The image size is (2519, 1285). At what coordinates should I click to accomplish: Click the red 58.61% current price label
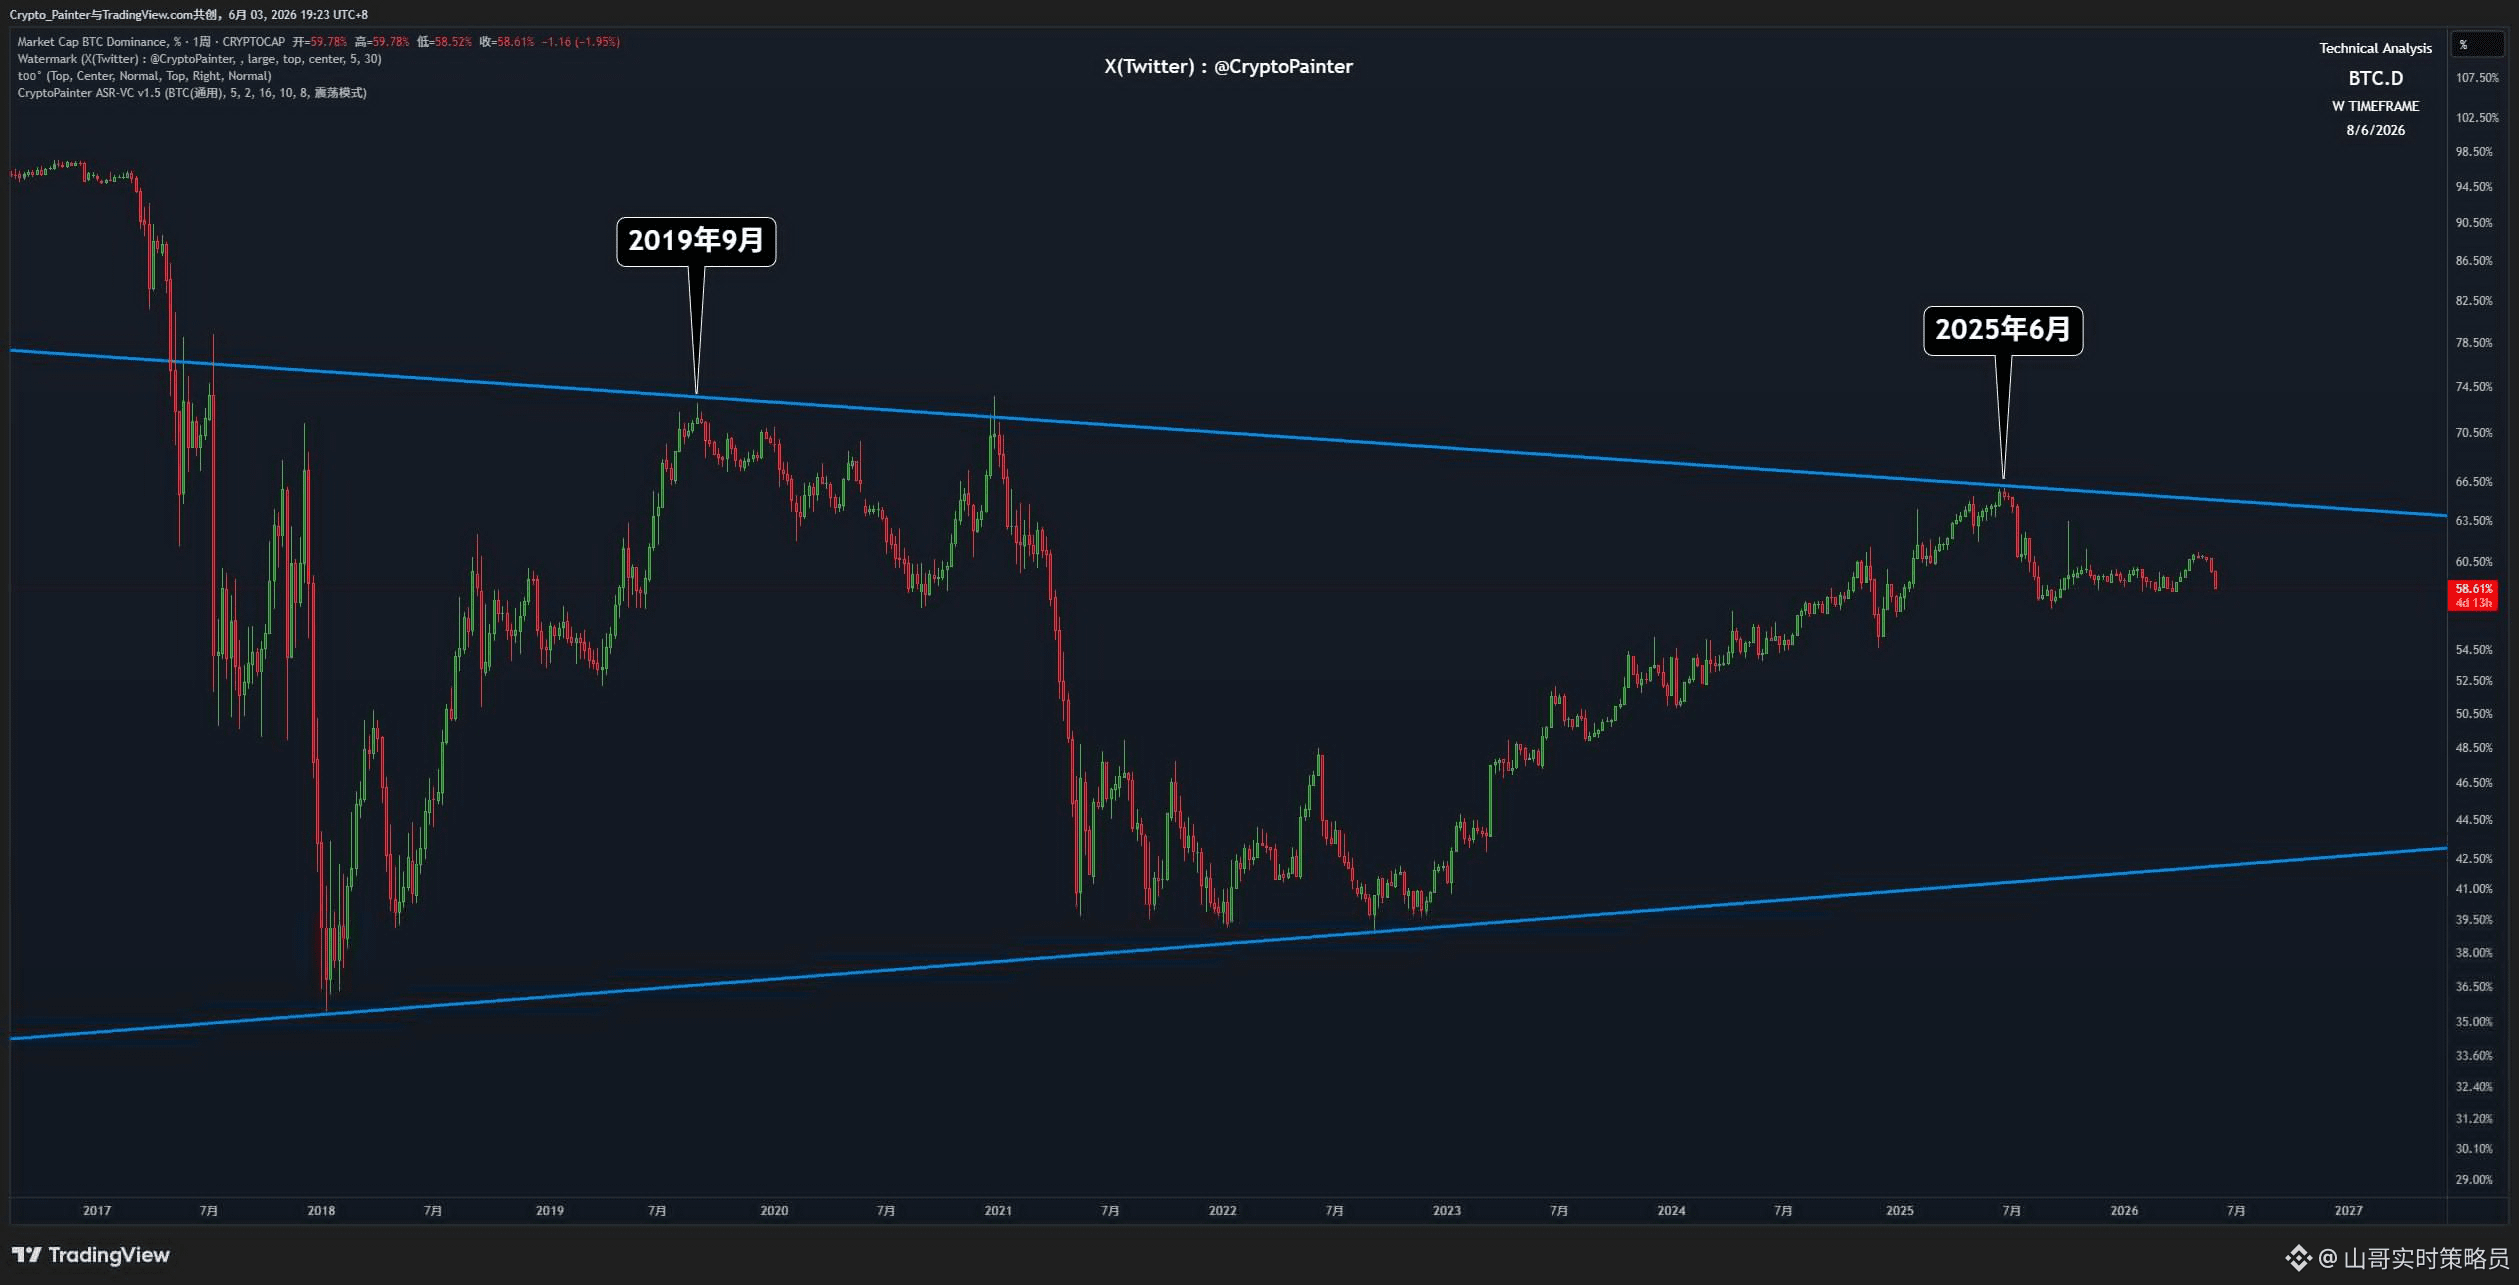pyautogui.click(x=2474, y=595)
